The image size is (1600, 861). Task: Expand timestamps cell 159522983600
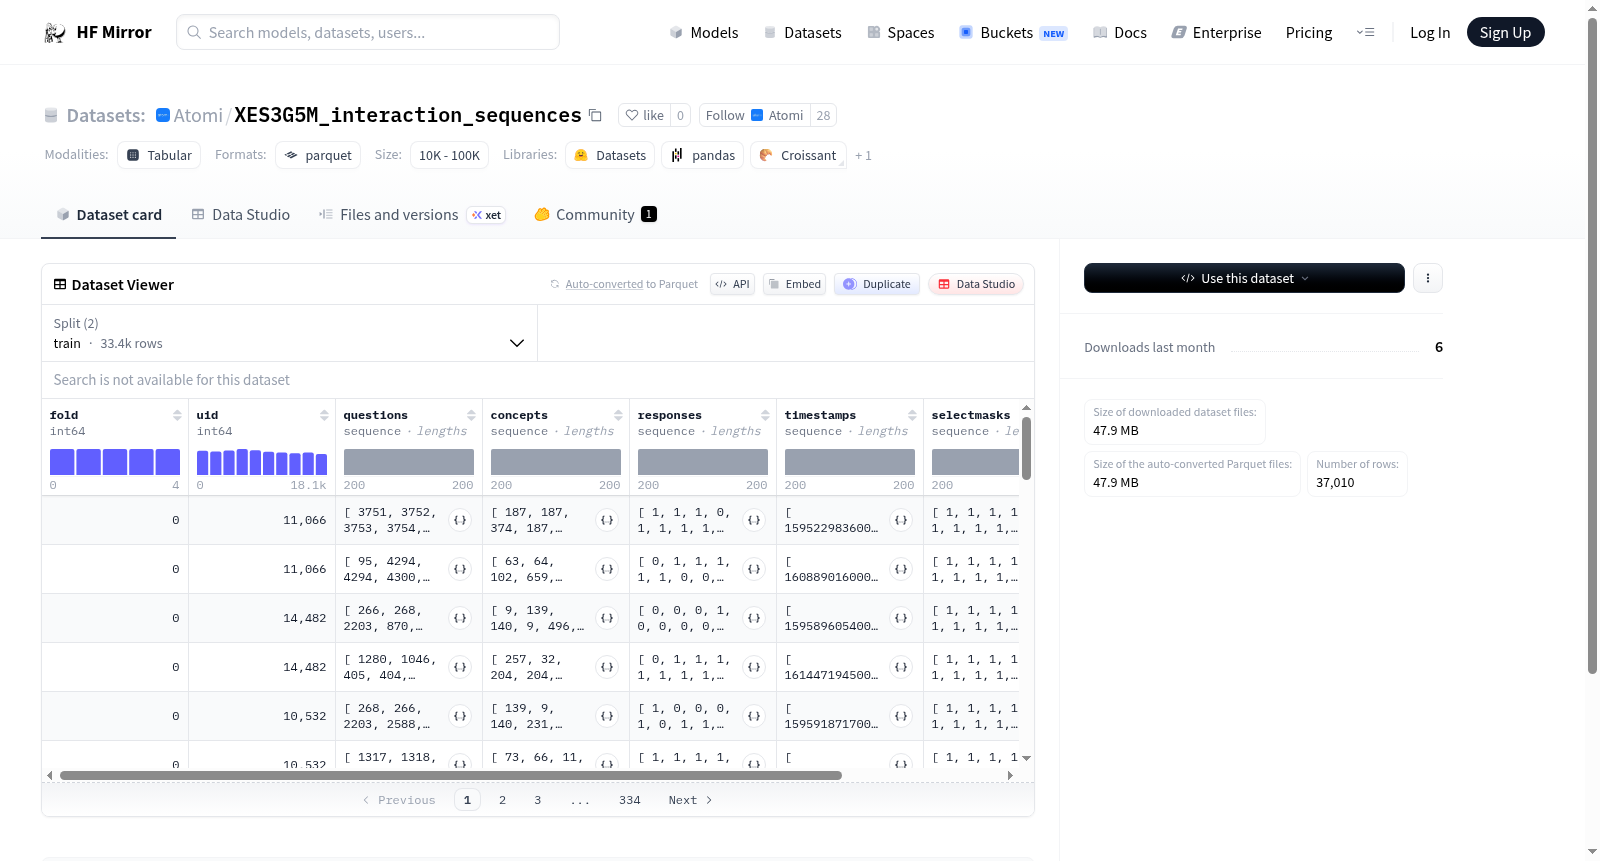(x=901, y=520)
